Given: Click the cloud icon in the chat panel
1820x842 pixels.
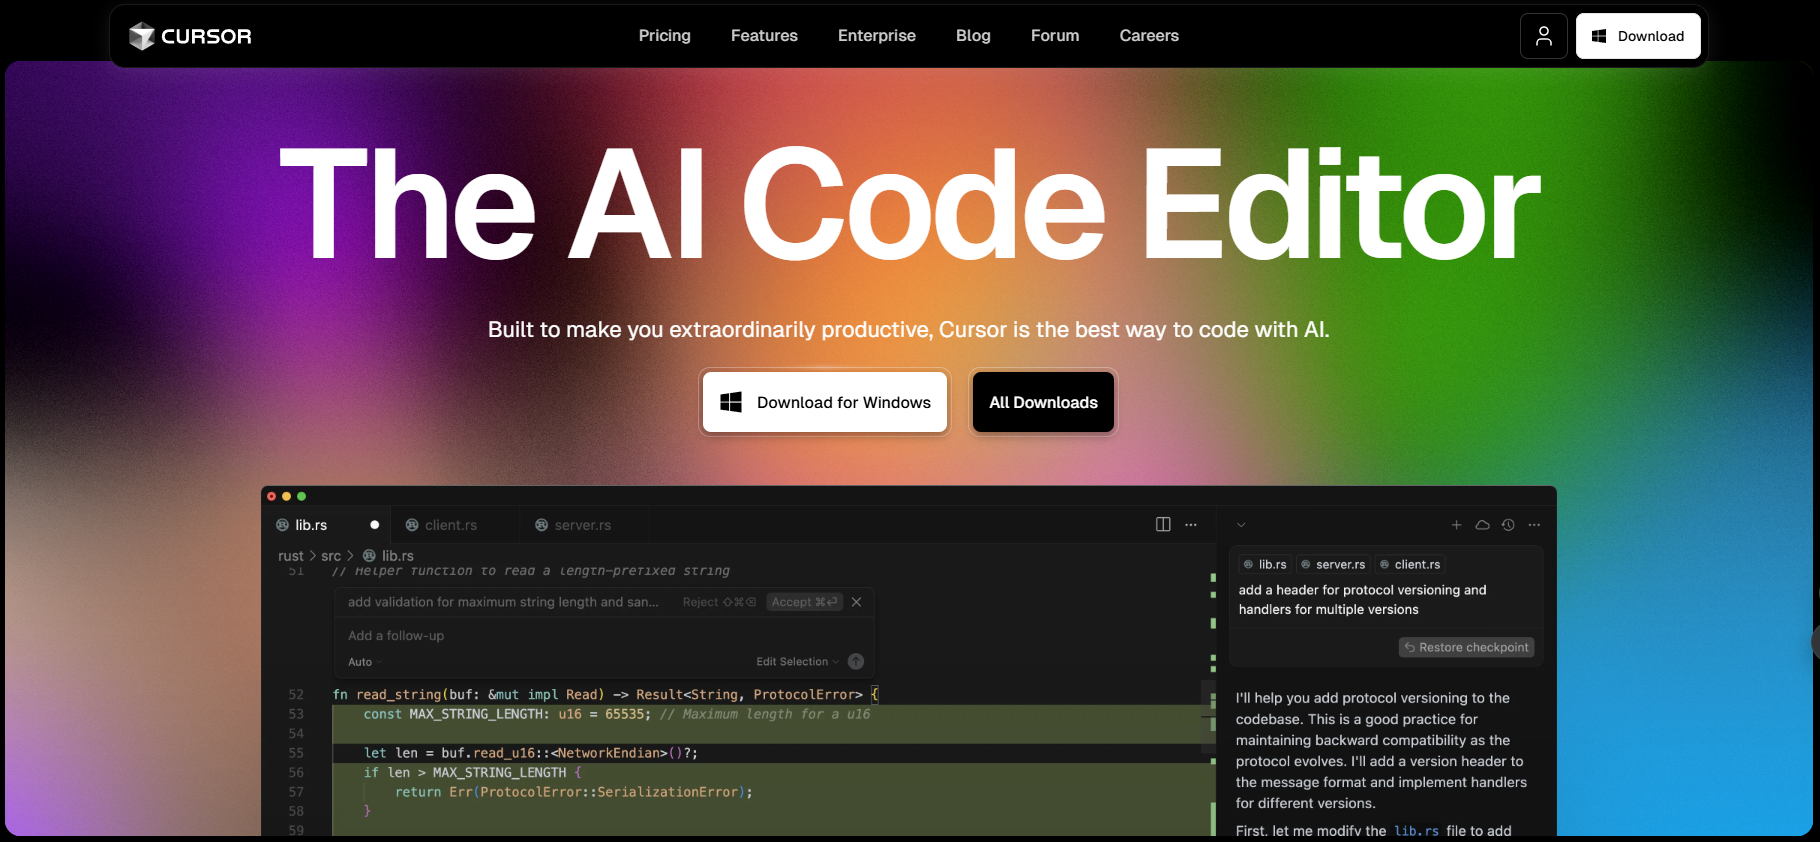Looking at the screenshot, I should (x=1482, y=525).
